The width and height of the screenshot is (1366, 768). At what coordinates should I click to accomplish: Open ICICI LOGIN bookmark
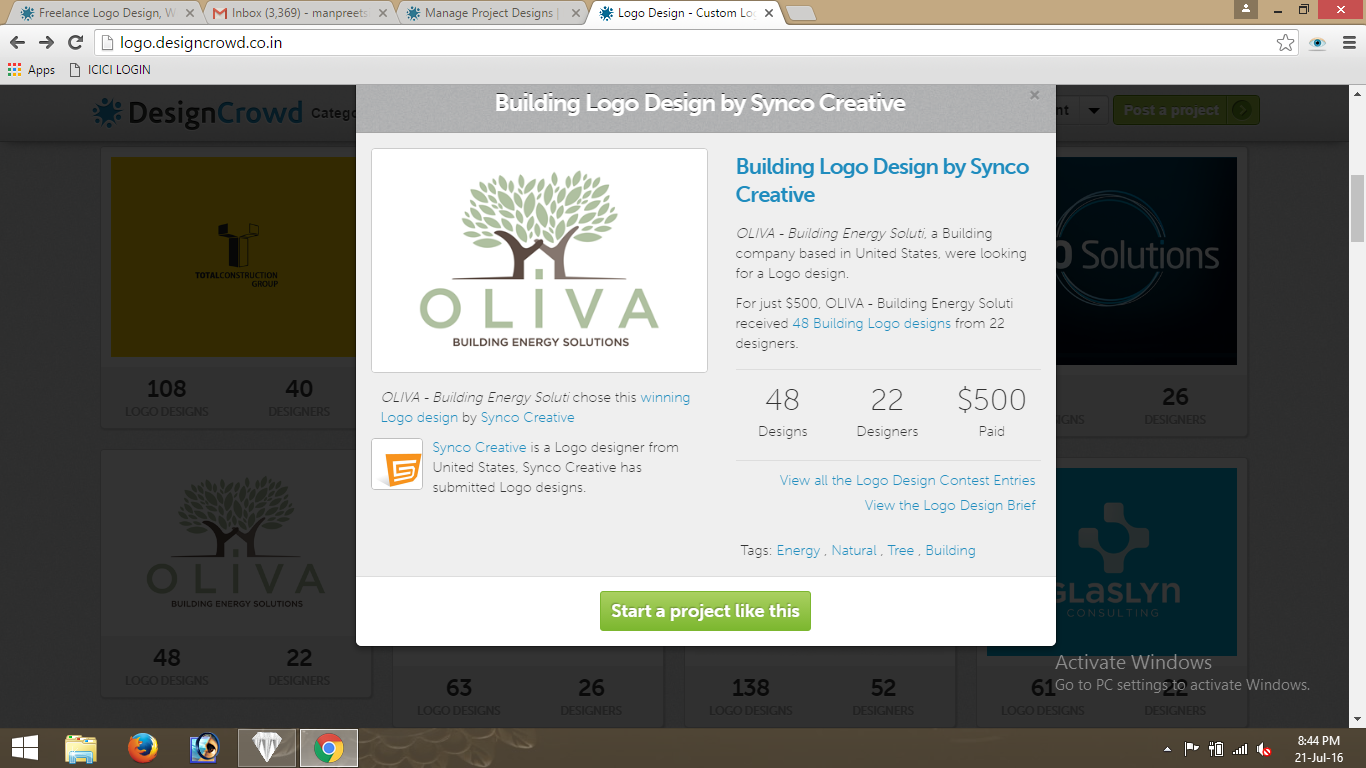coord(110,70)
